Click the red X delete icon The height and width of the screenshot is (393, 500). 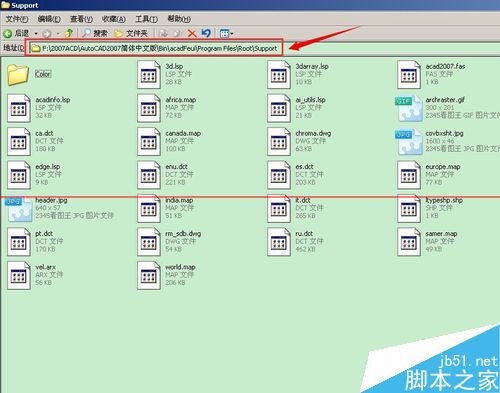192,33
